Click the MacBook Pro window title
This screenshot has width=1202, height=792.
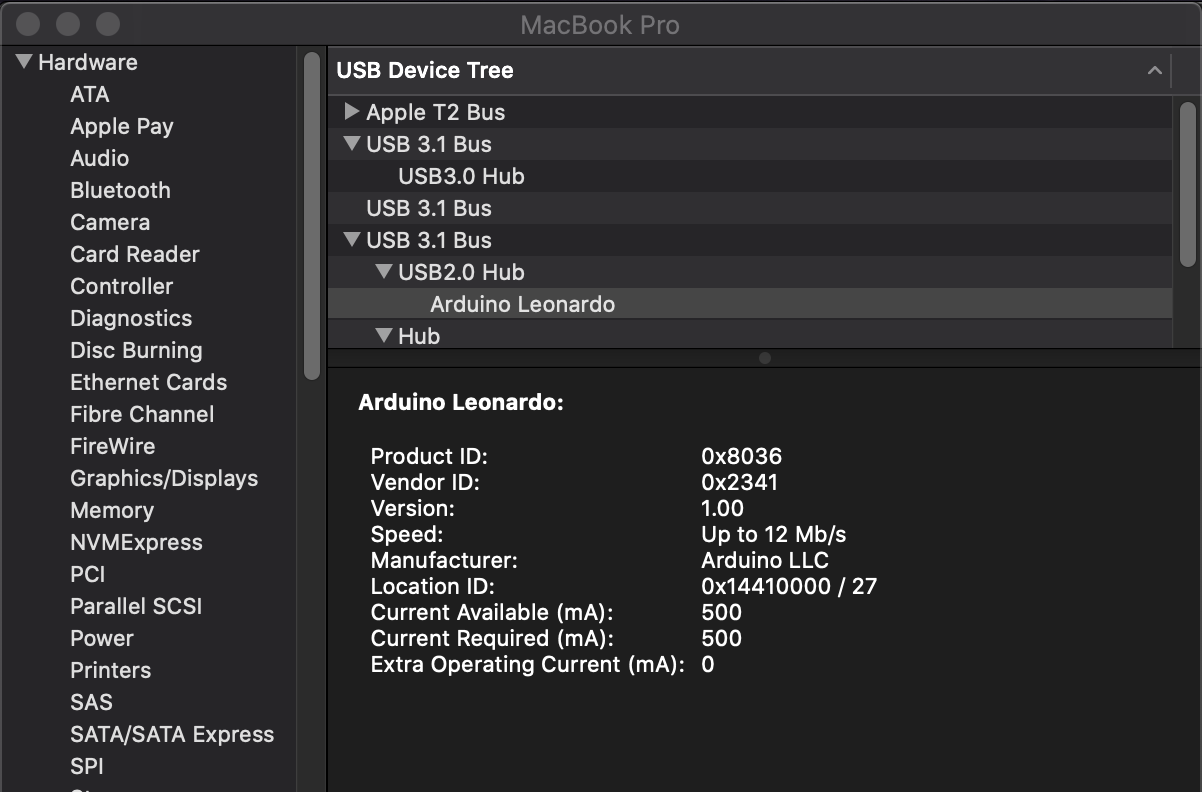pyautogui.click(x=600, y=24)
